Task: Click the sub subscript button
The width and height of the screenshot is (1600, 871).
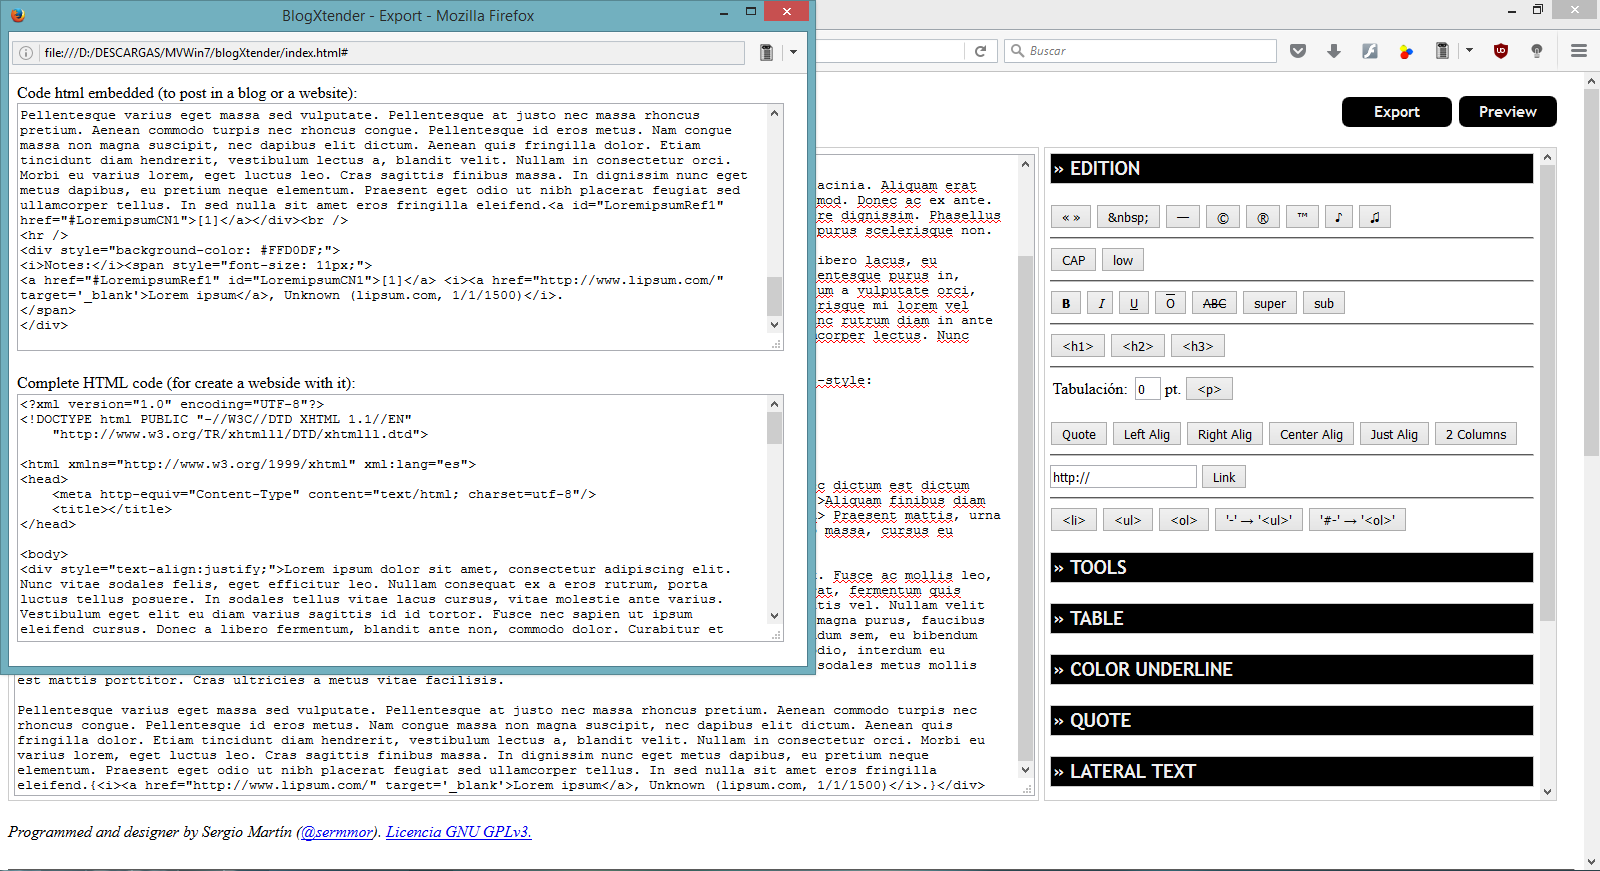Action: coord(1324,303)
